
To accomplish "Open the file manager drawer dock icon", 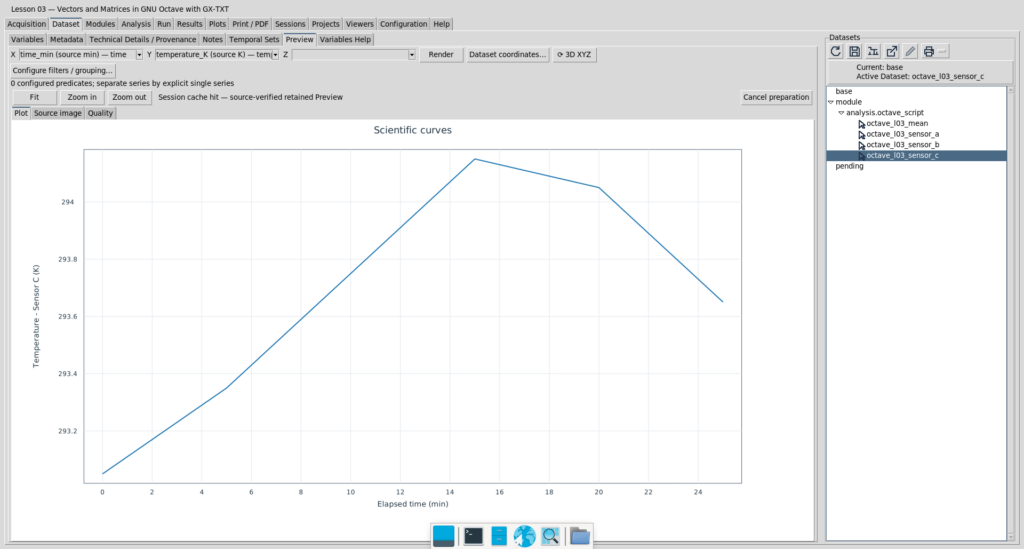I will pos(499,536).
